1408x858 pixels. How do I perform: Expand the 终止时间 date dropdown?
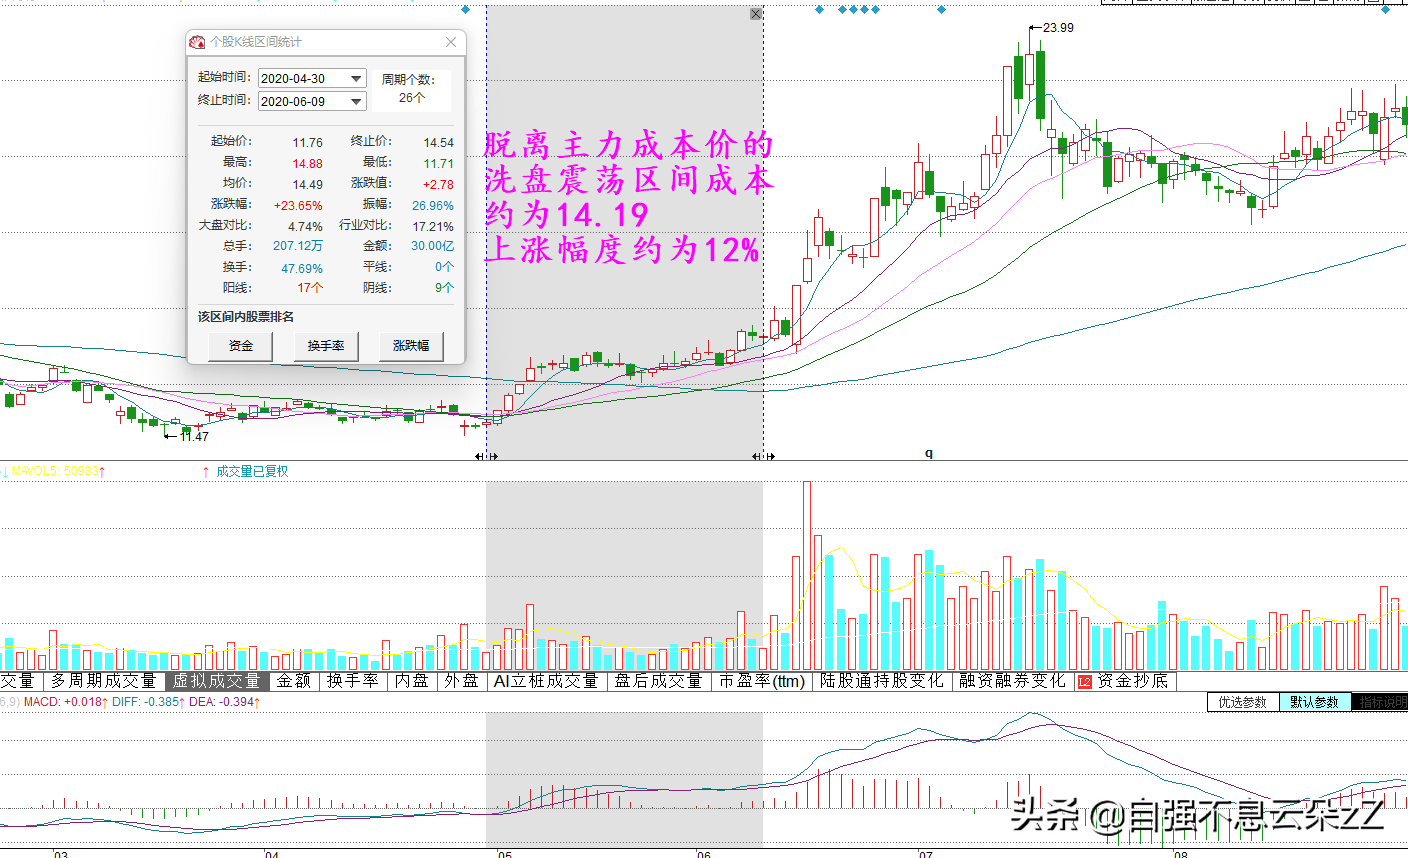click(x=356, y=101)
